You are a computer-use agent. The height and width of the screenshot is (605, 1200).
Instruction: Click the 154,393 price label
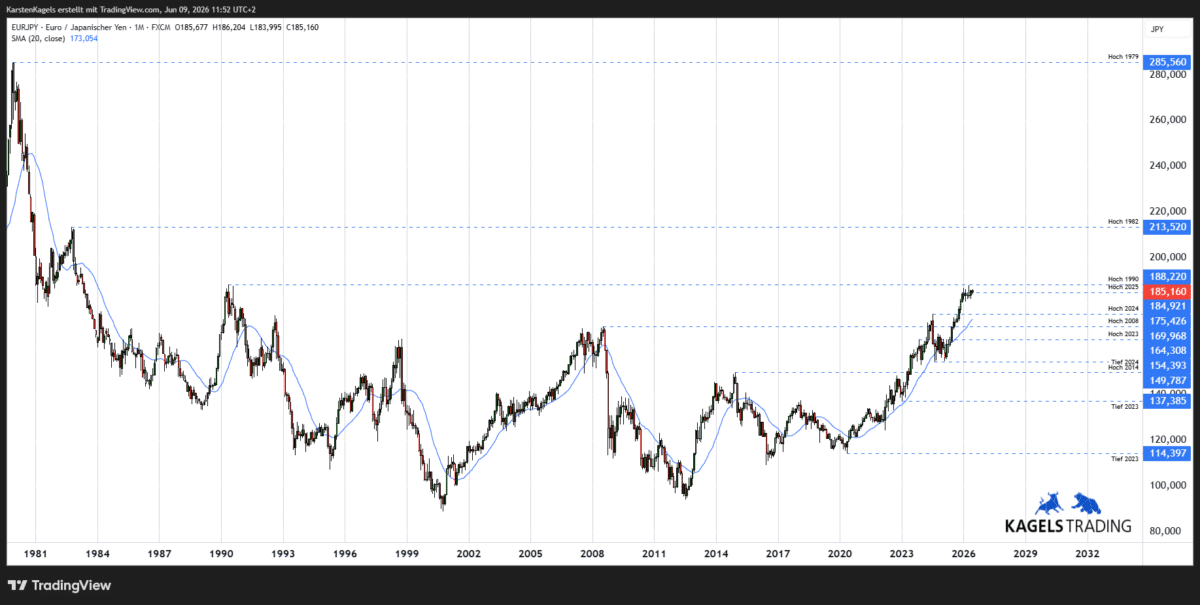(1168, 365)
